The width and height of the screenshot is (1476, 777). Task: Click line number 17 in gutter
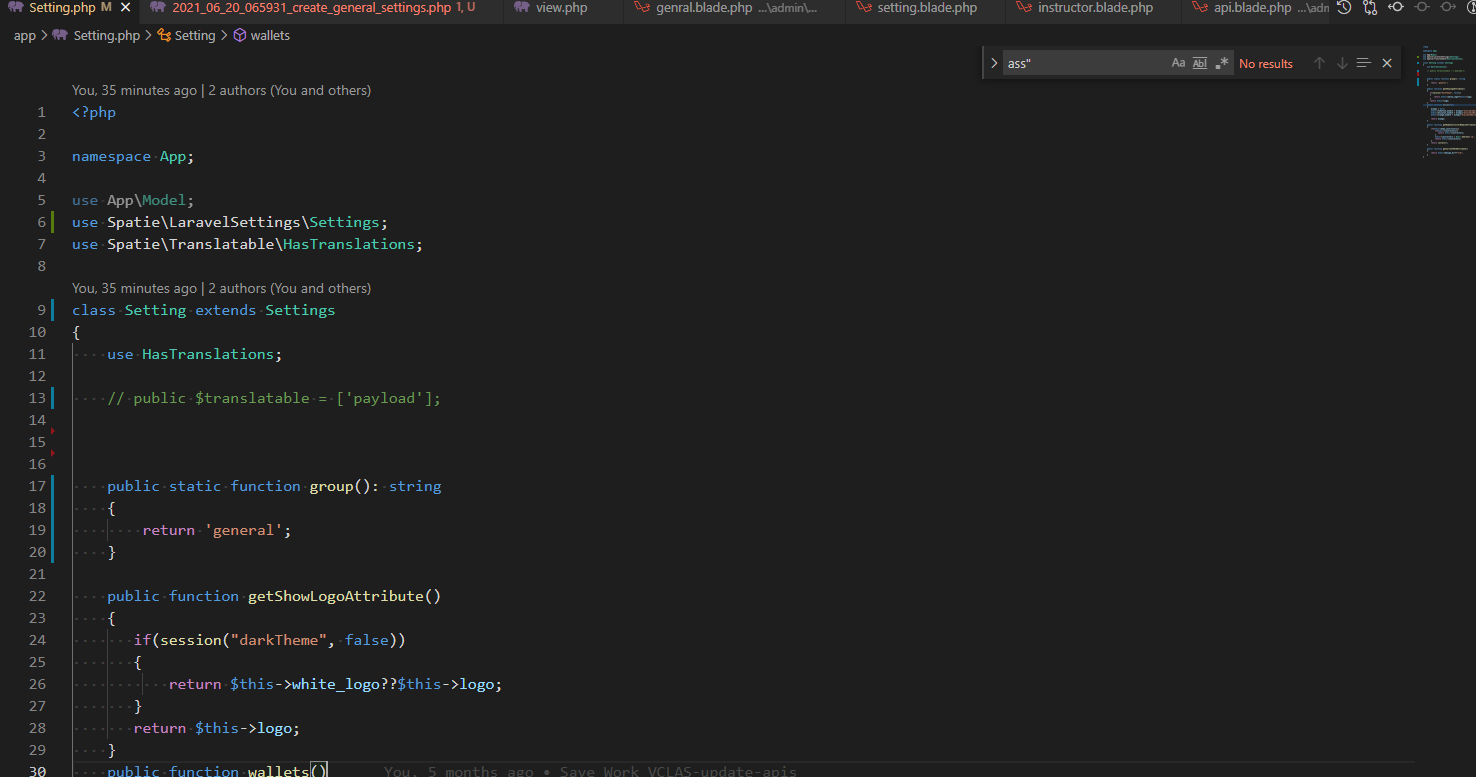coord(37,486)
